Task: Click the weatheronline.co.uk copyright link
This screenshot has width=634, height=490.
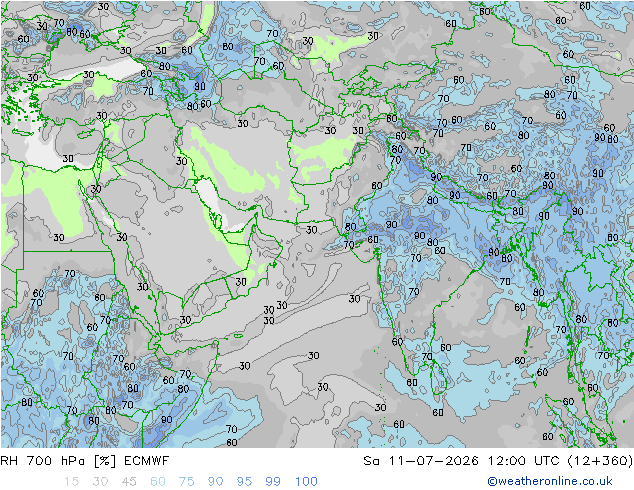Action: point(550,481)
